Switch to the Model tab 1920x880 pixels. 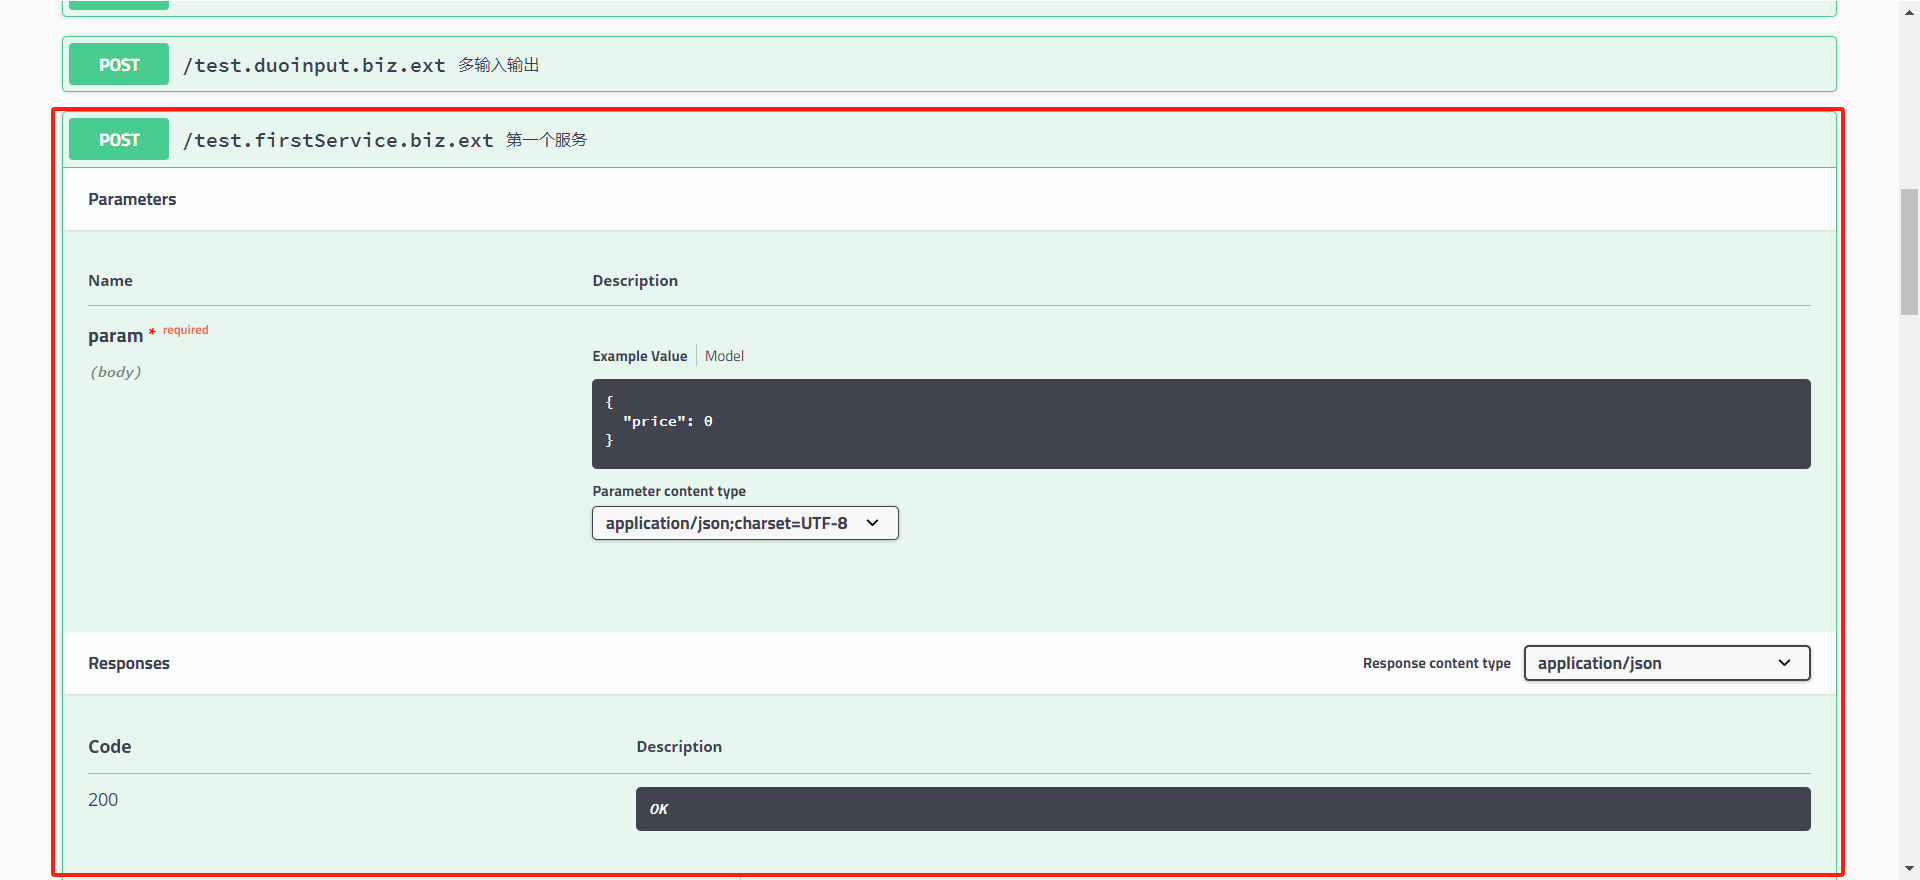pyautogui.click(x=724, y=356)
